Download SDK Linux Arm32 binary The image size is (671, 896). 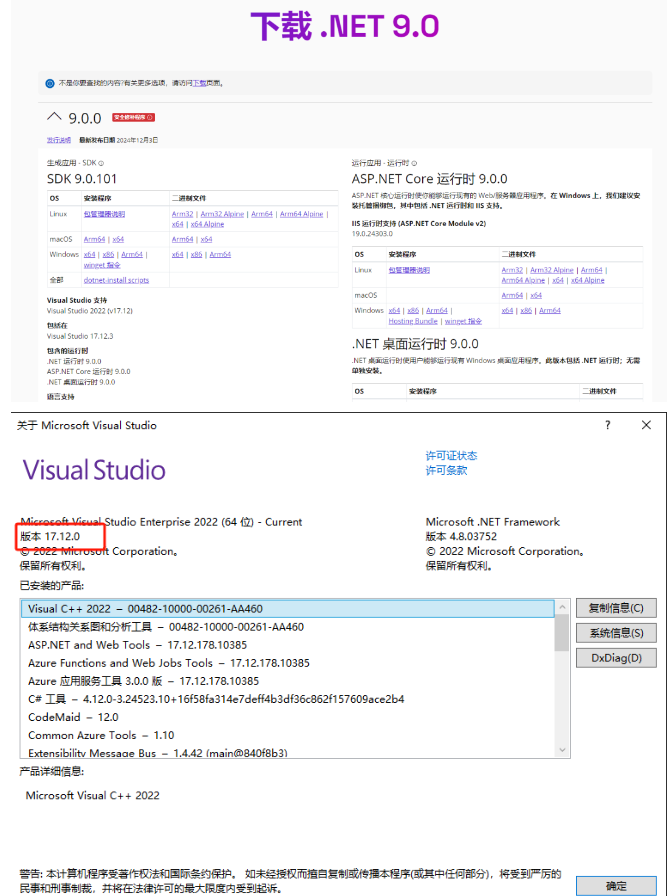click(182, 214)
